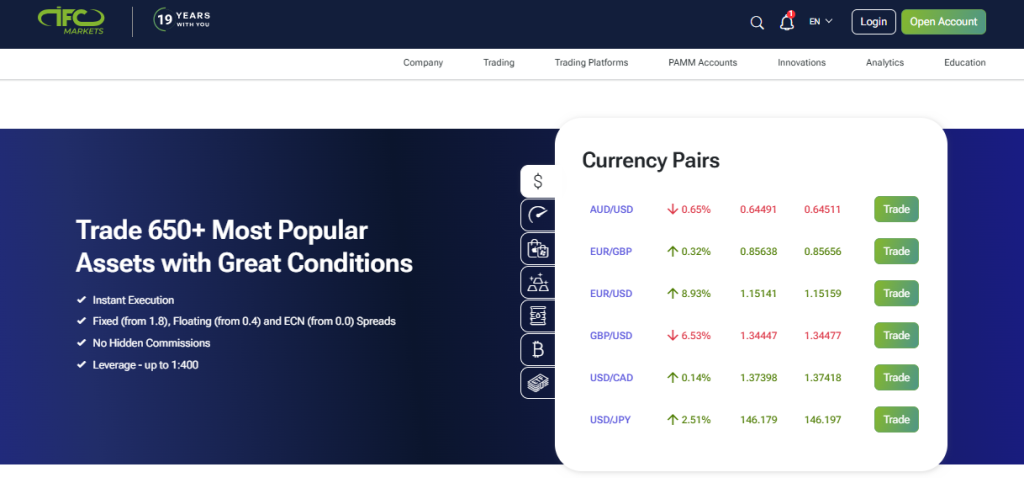Select the dollar sign currency pairs tab
Screen dimensions: 1024x483
(x=538, y=181)
